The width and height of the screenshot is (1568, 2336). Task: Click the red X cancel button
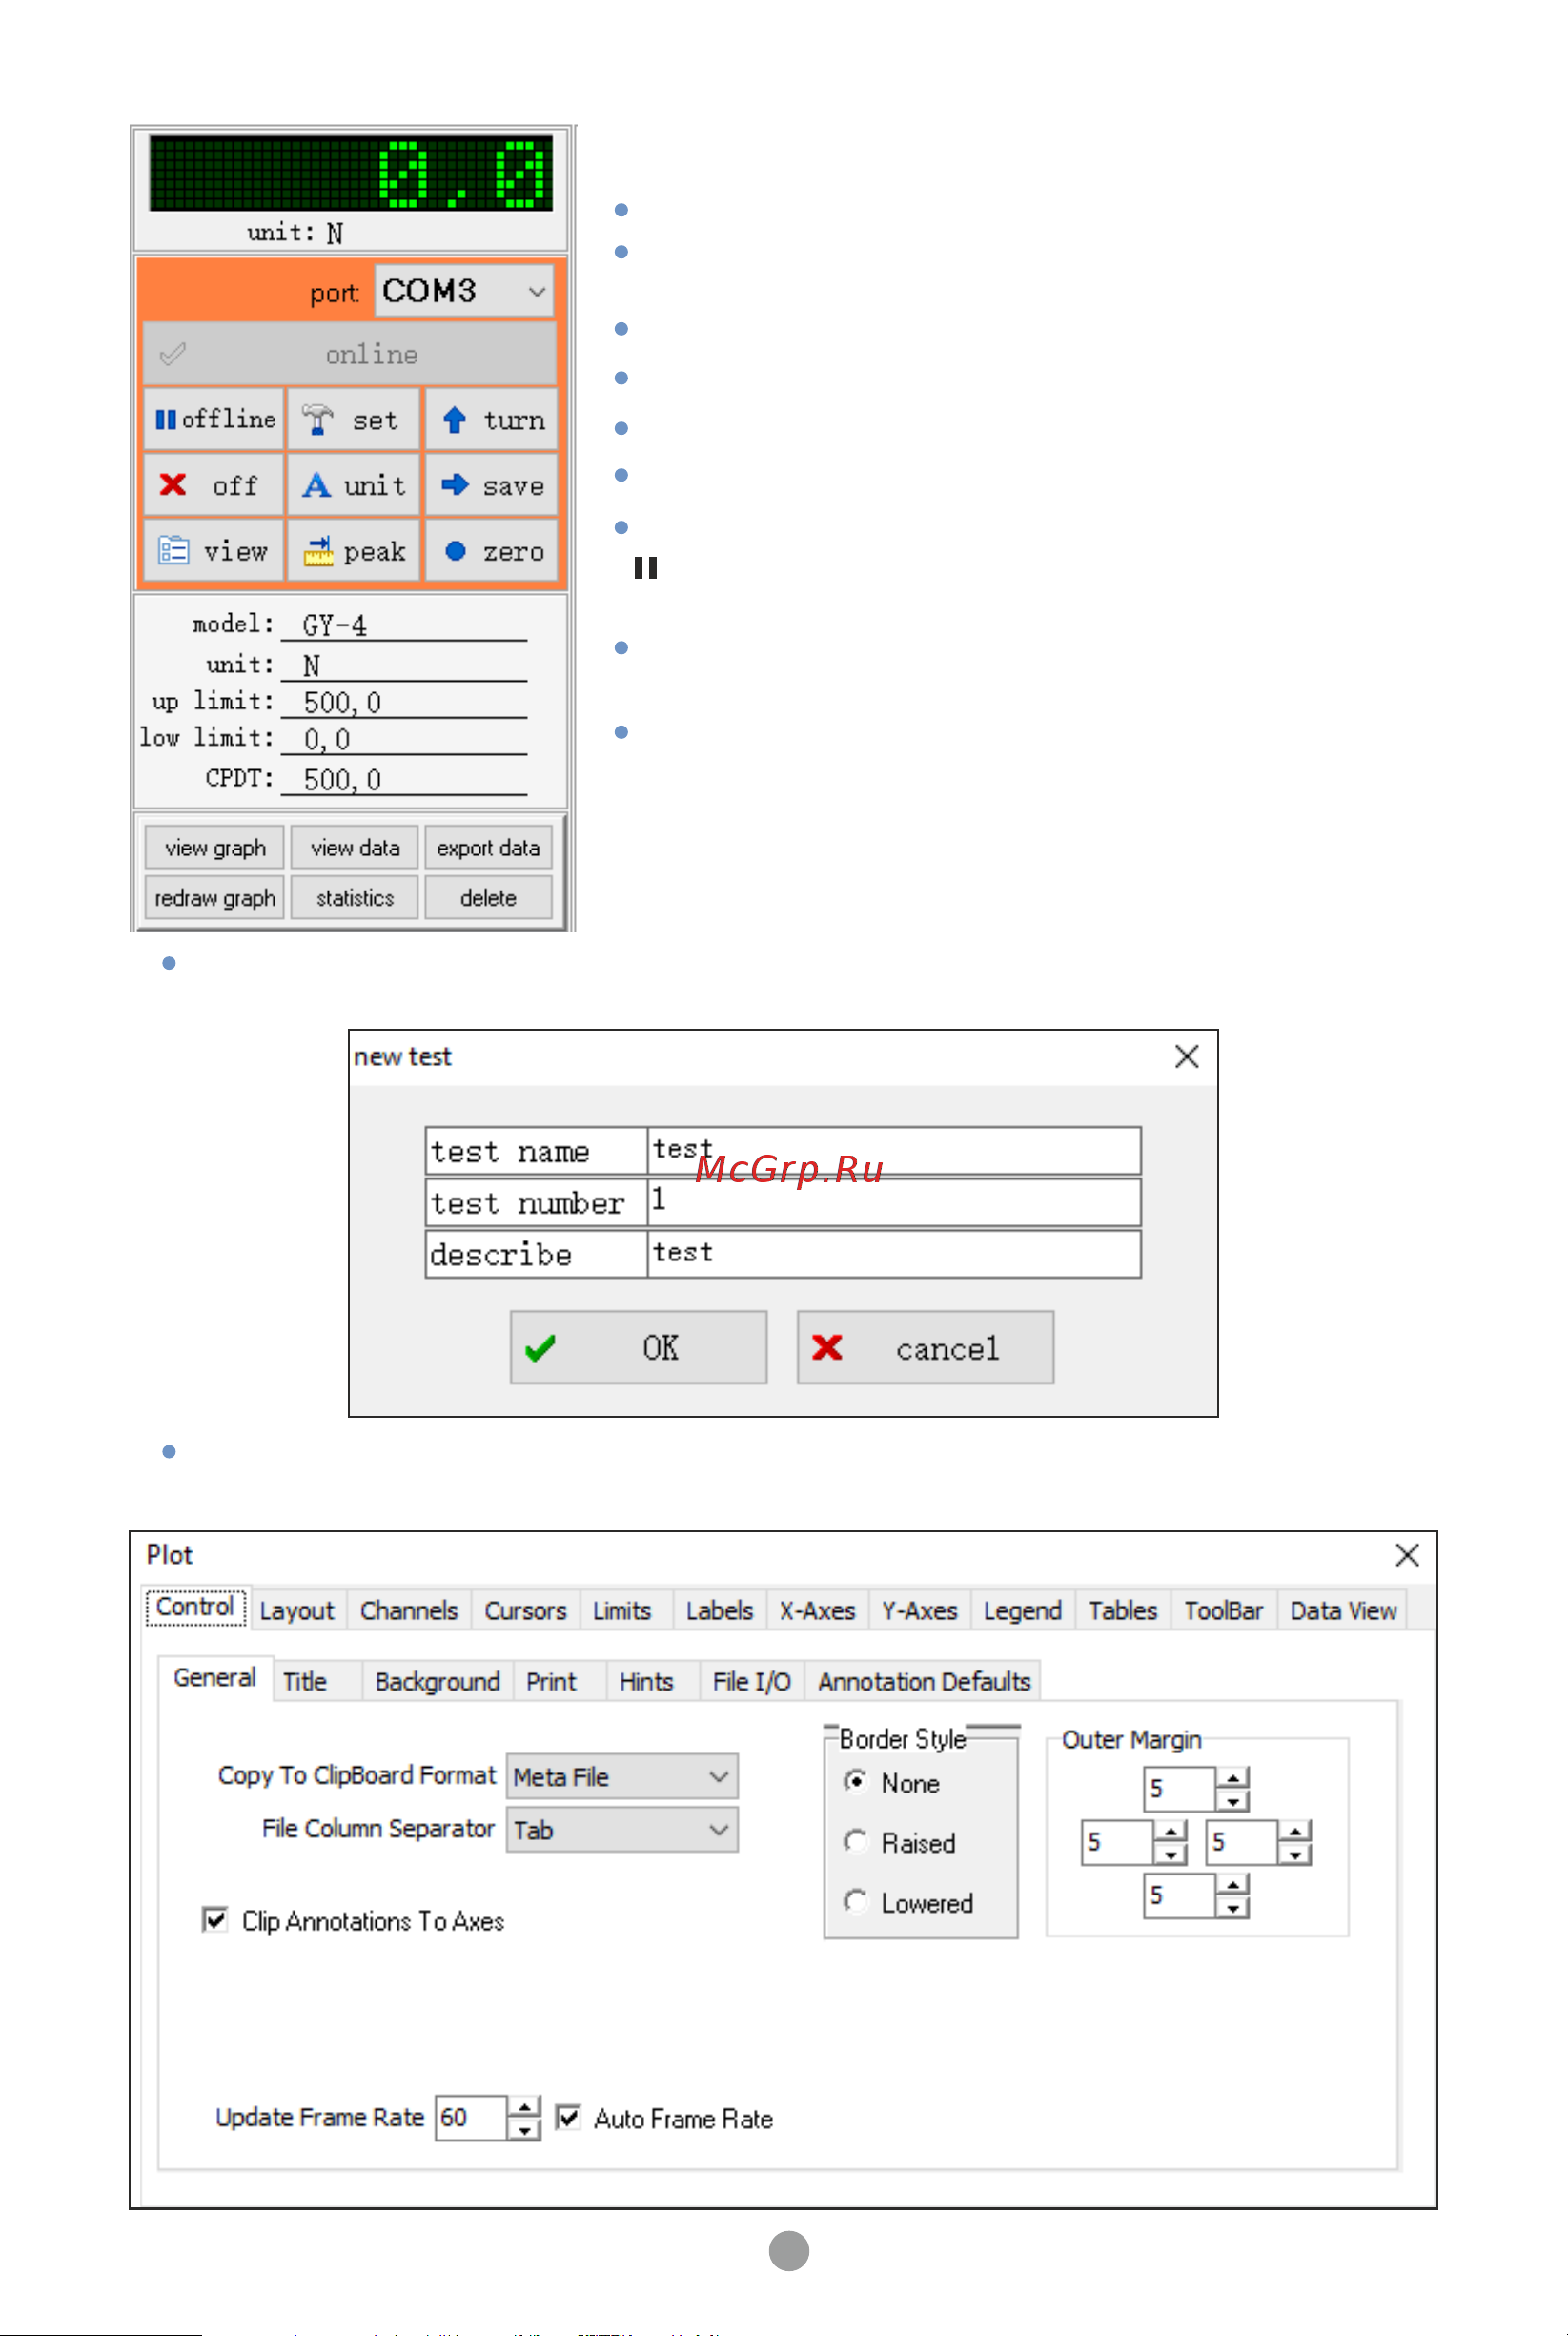pyautogui.click(x=925, y=1347)
